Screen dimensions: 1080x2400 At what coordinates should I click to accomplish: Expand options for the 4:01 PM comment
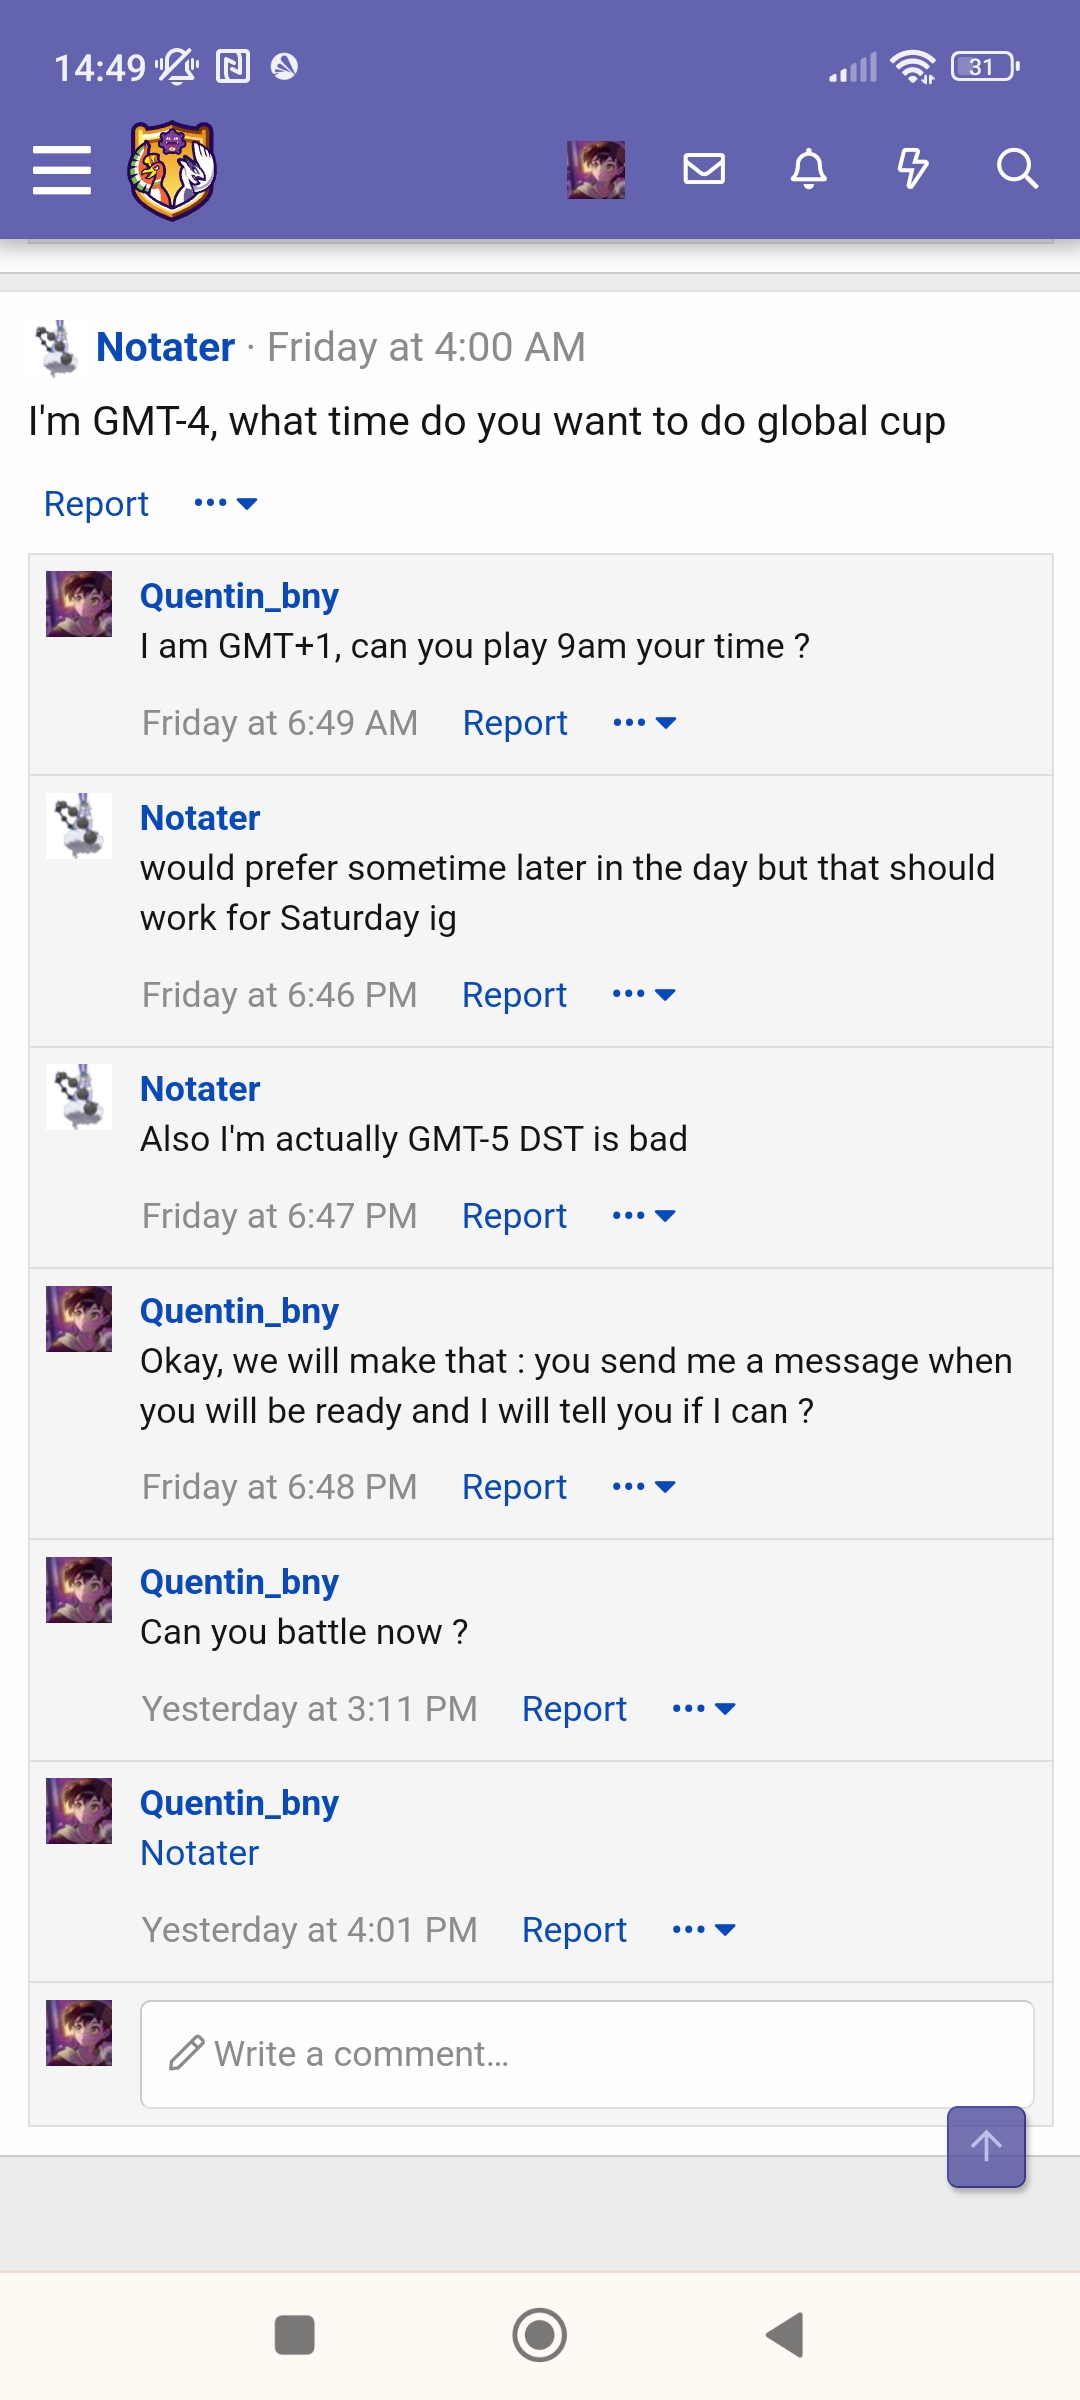click(x=704, y=1930)
